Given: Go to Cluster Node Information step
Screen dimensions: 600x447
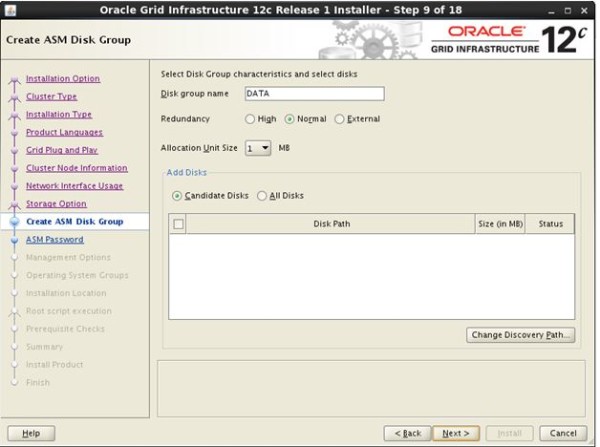Looking at the screenshot, I should click(x=77, y=168).
